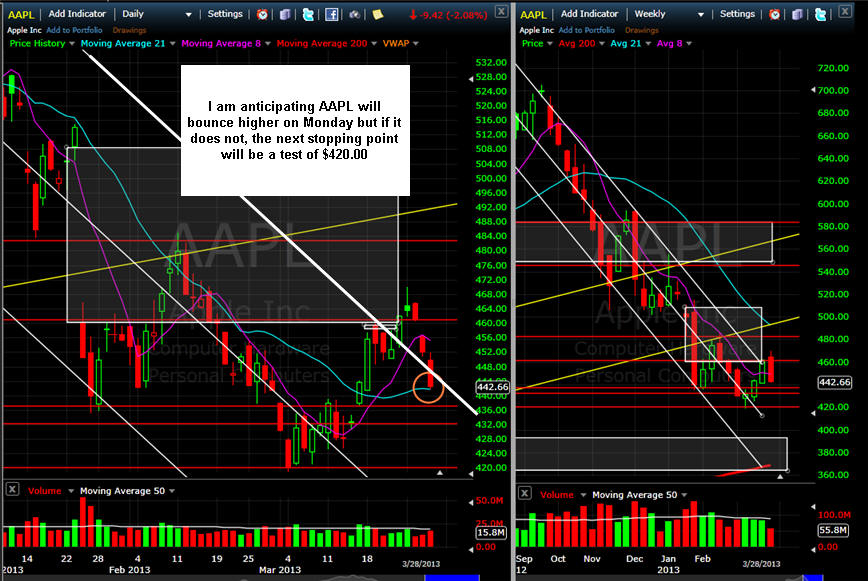Image resolution: width=868 pixels, height=581 pixels.
Task: Click the 532.00 label on Daily price axis
Action: 491,63
